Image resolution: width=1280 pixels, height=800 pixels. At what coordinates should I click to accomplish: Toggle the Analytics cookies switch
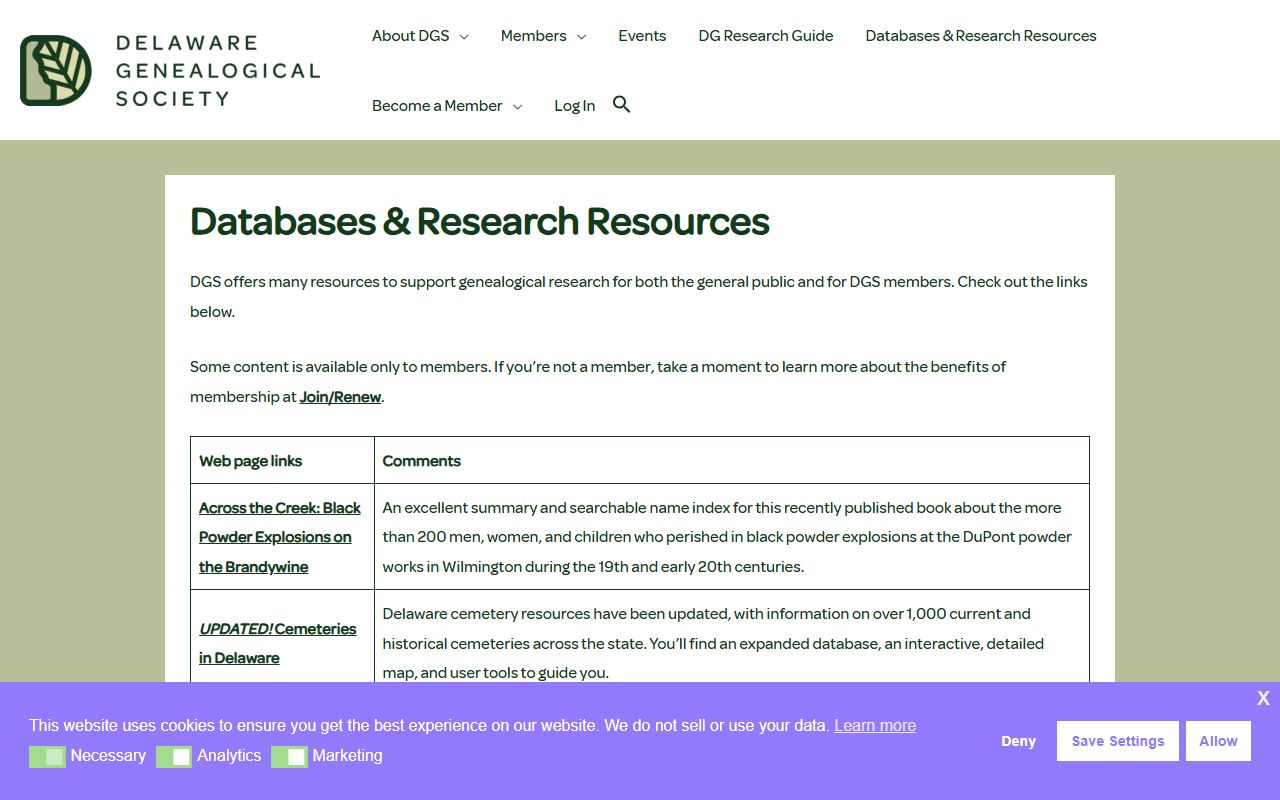pos(174,757)
